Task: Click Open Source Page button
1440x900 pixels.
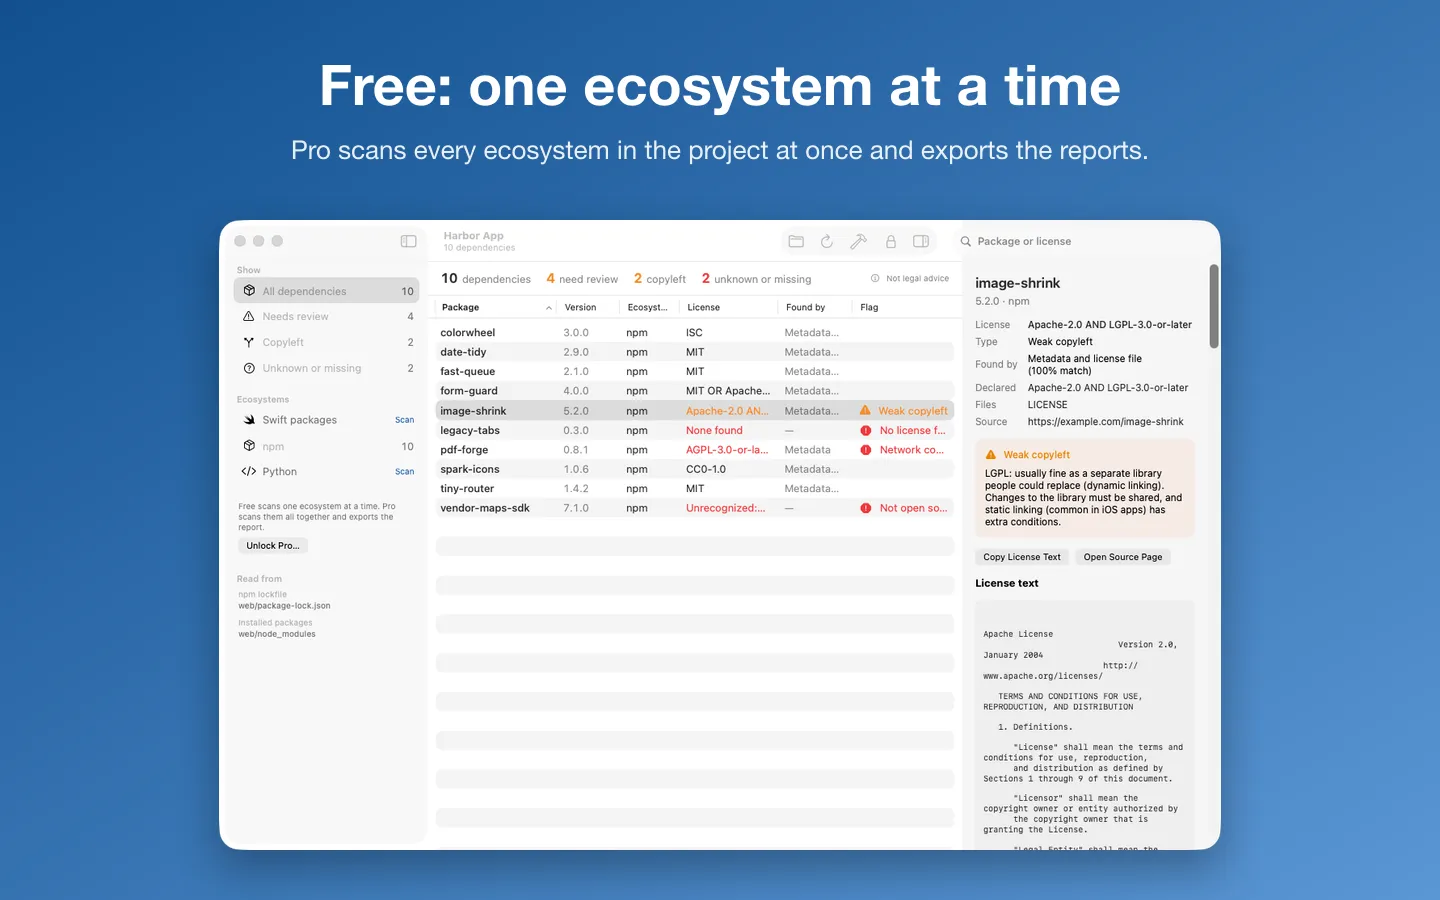Action: [x=1123, y=557]
